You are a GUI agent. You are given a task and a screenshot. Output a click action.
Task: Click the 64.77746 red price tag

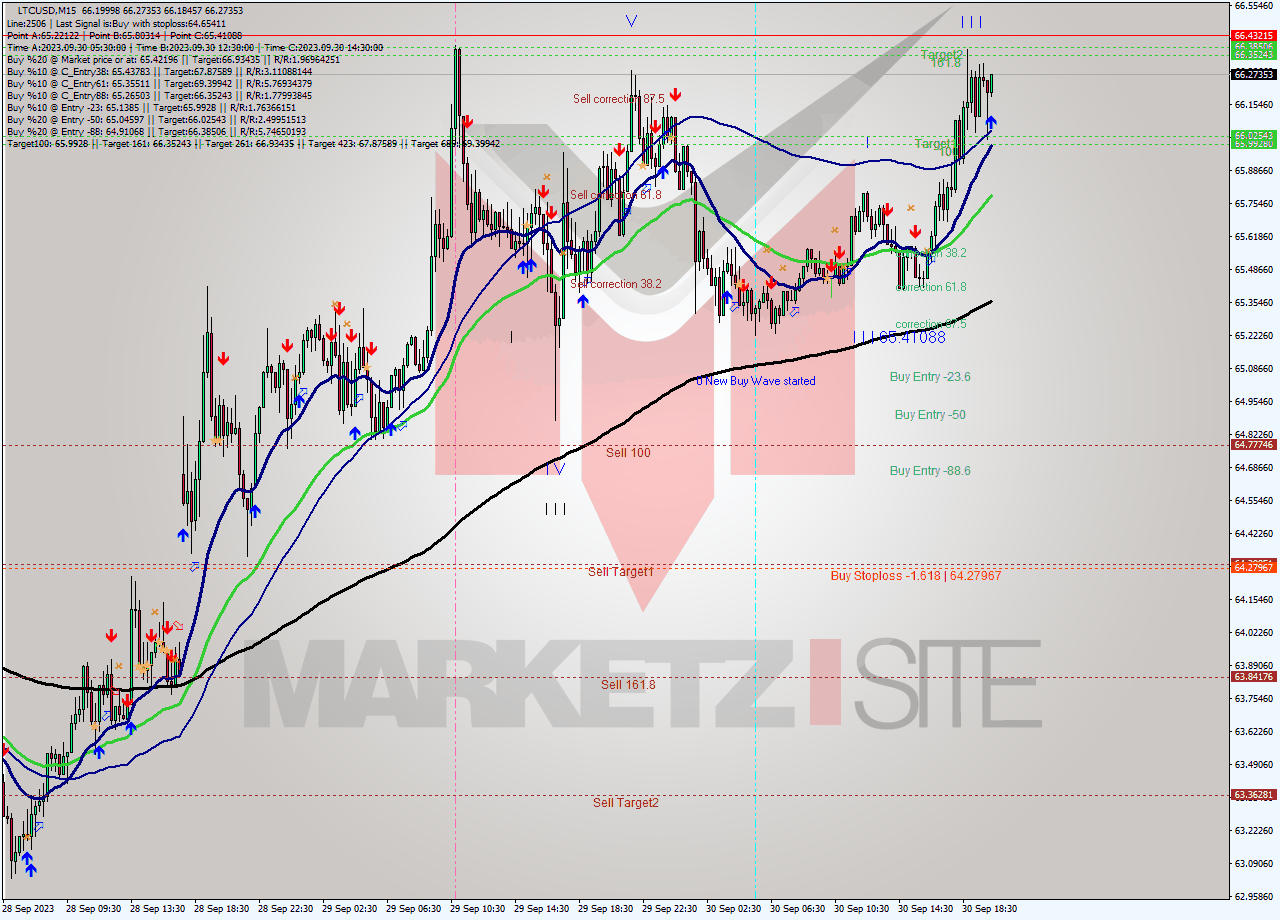coord(1253,445)
